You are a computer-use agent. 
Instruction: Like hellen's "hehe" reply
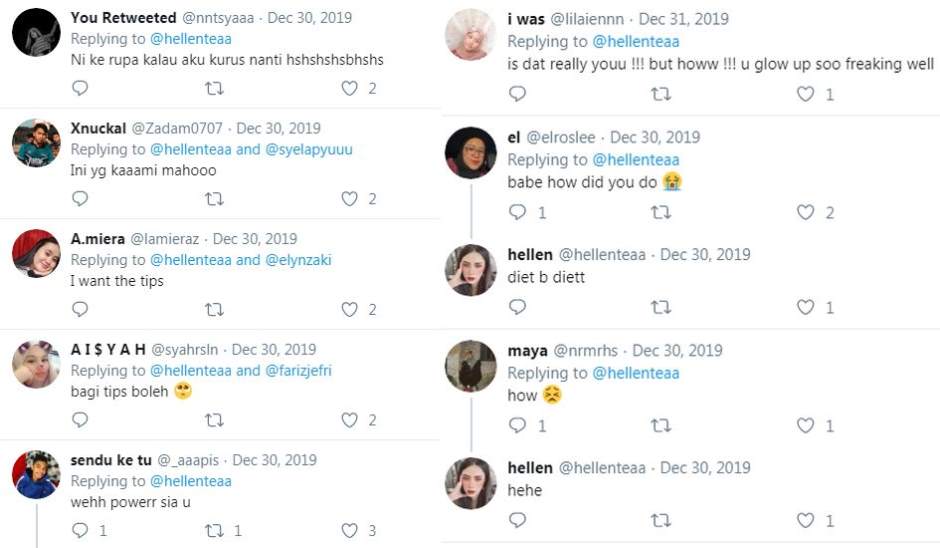click(805, 520)
